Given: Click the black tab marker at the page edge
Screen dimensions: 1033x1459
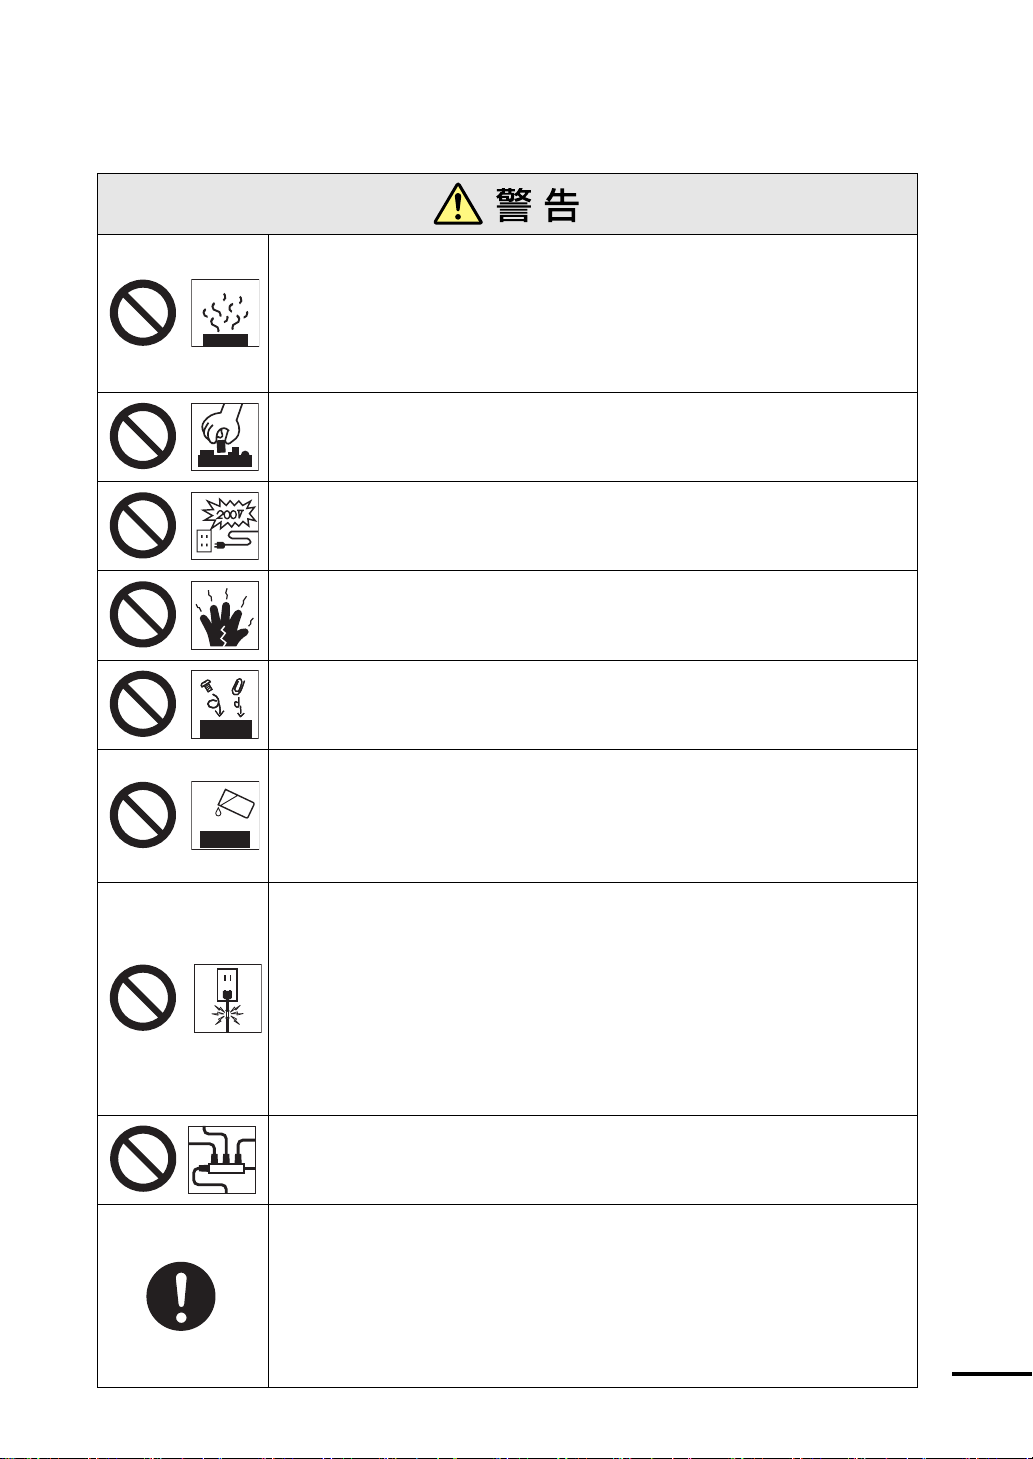Looking at the screenshot, I should pyautogui.click(x=992, y=1375).
